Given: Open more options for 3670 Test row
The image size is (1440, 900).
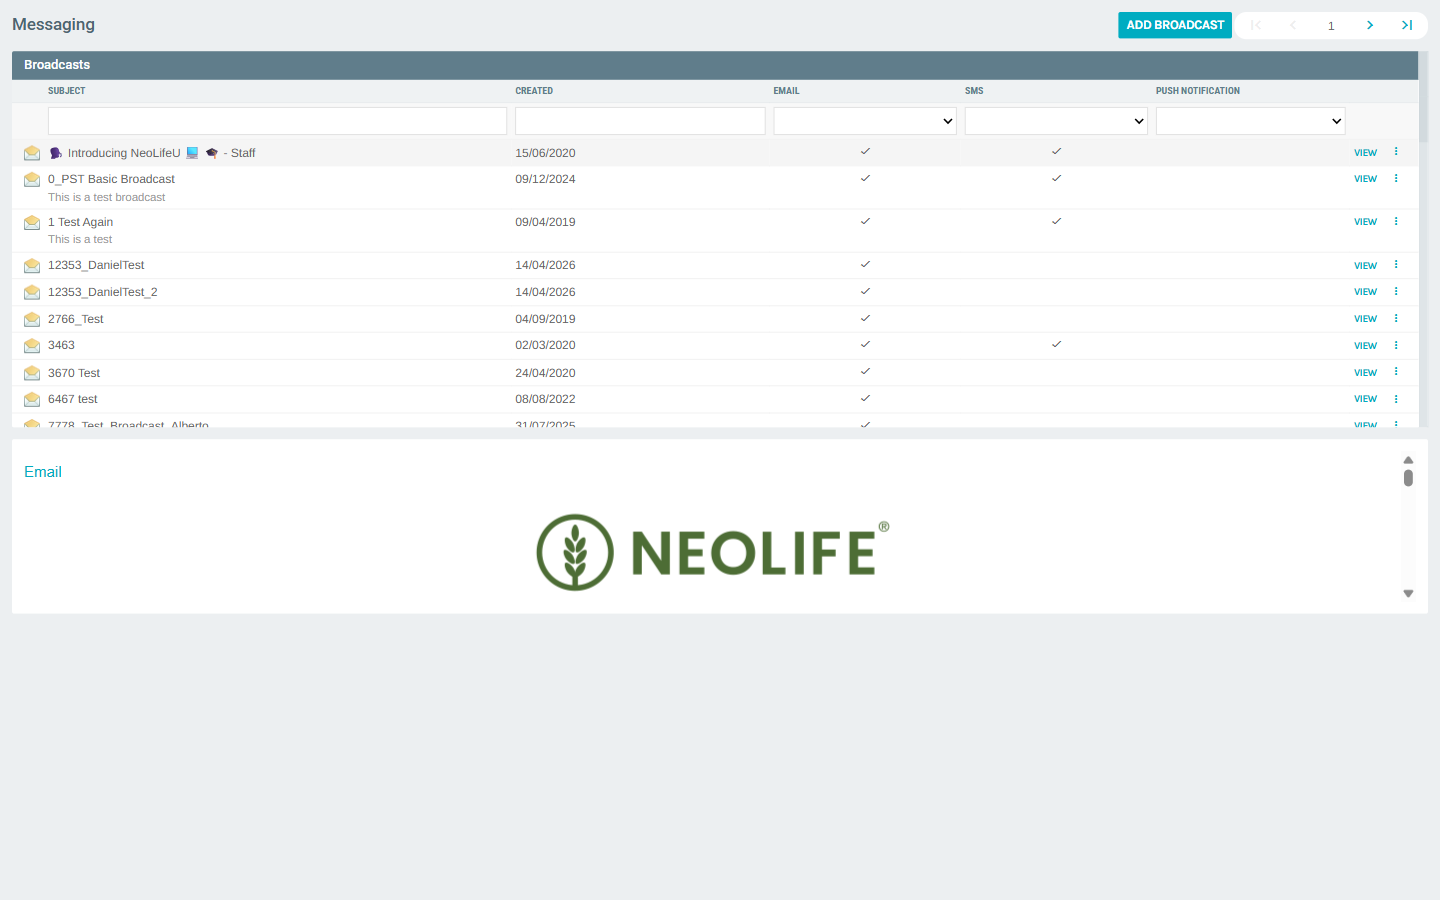Looking at the screenshot, I should pyautogui.click(x=1396, y=372).
